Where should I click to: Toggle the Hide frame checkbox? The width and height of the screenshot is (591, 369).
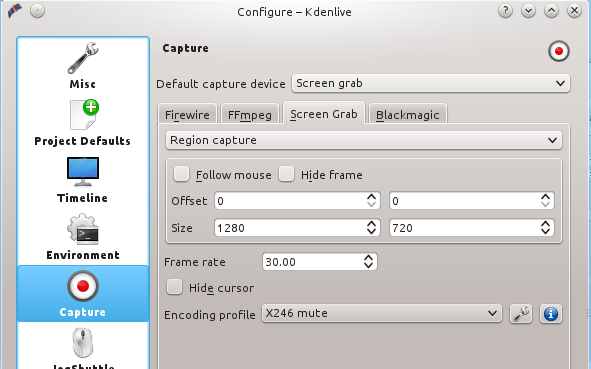(x=286, y=175)
